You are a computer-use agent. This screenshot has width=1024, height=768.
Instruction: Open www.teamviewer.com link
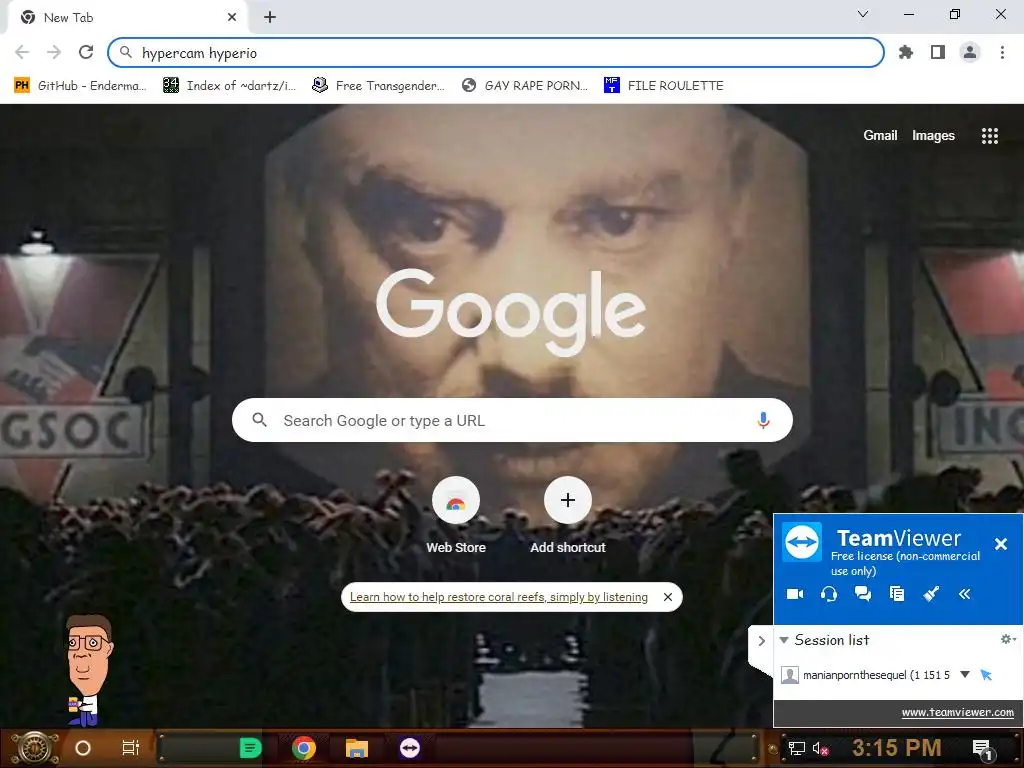pos(957,712)
